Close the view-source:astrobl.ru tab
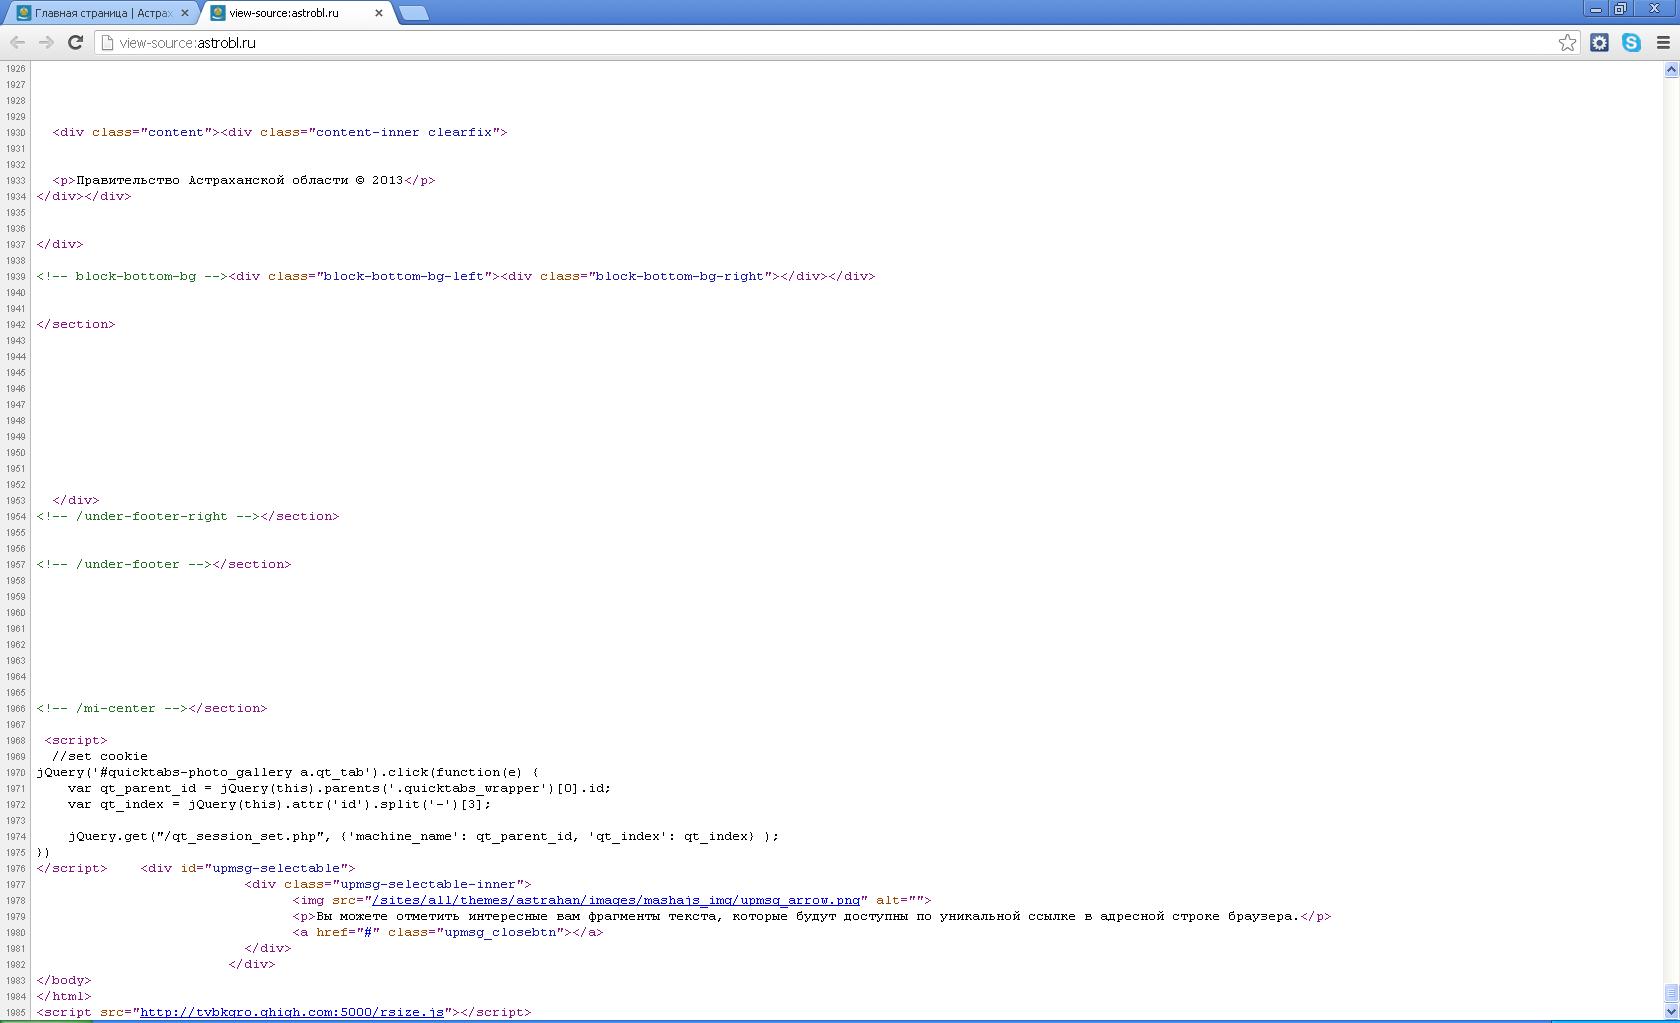1680x1023 pixels. 379,13
